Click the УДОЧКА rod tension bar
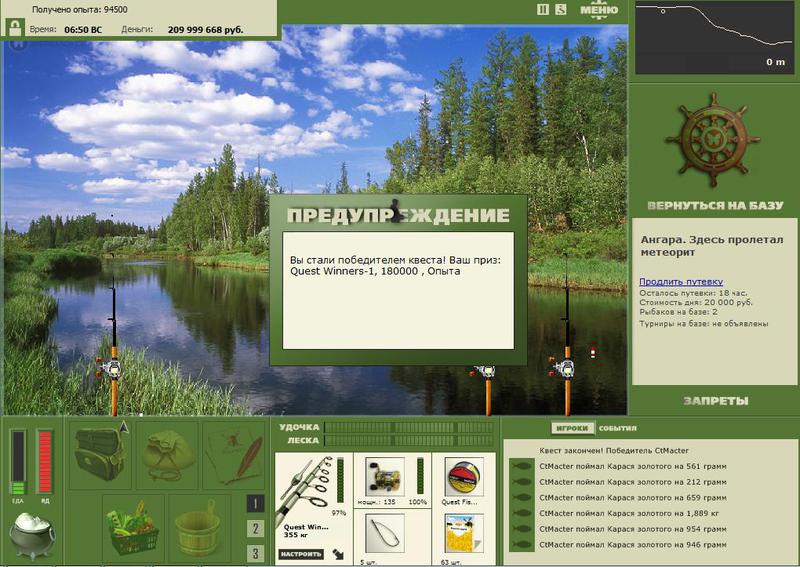 (x=409, y=427)
